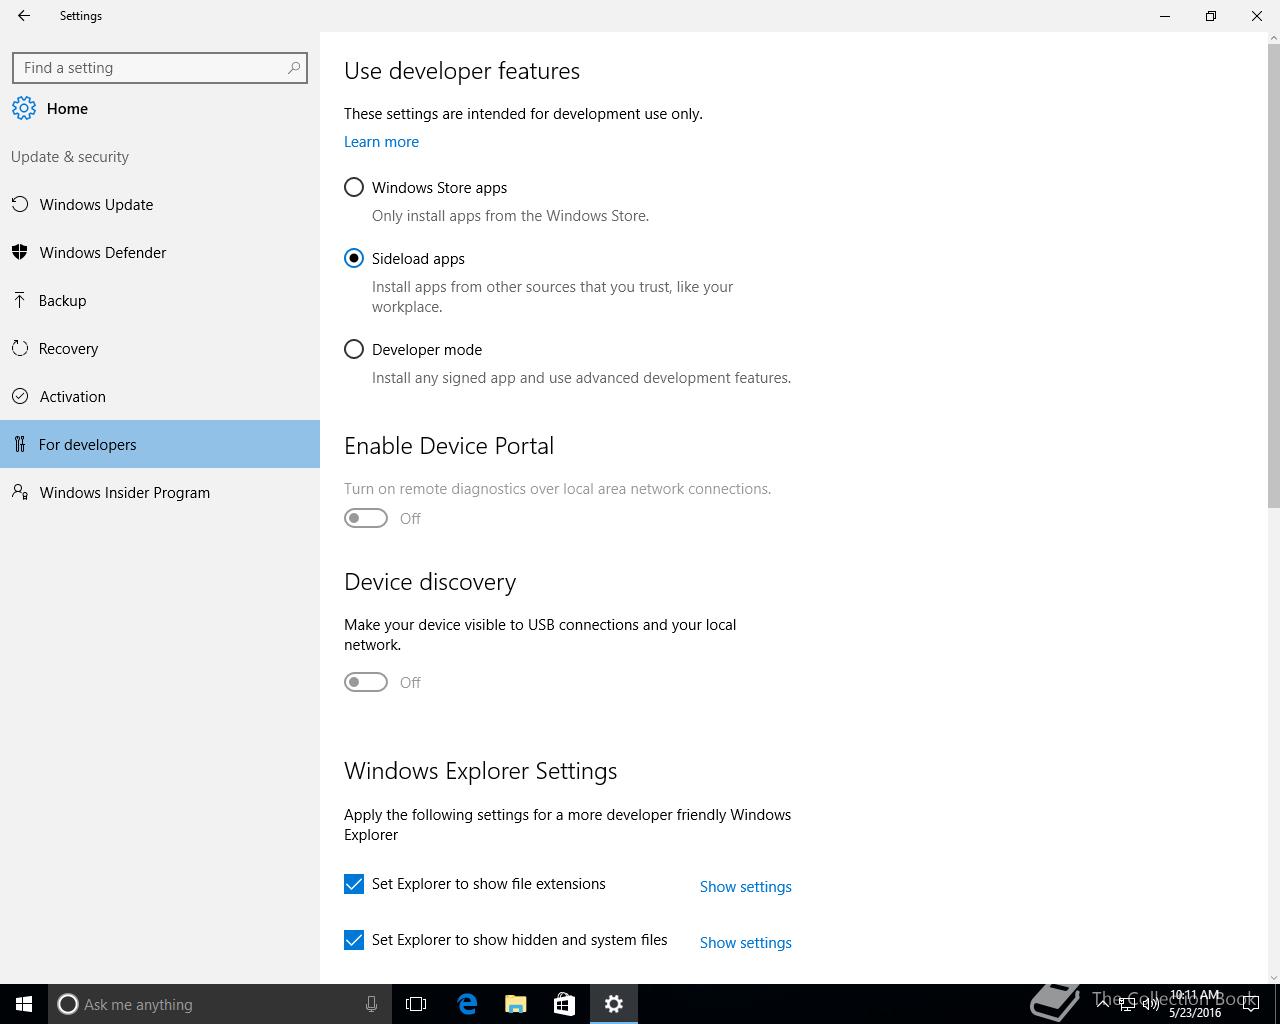1280x1024 pixels.
Task: Click the Windows Defender shield icon
Action: click(20, 252)
